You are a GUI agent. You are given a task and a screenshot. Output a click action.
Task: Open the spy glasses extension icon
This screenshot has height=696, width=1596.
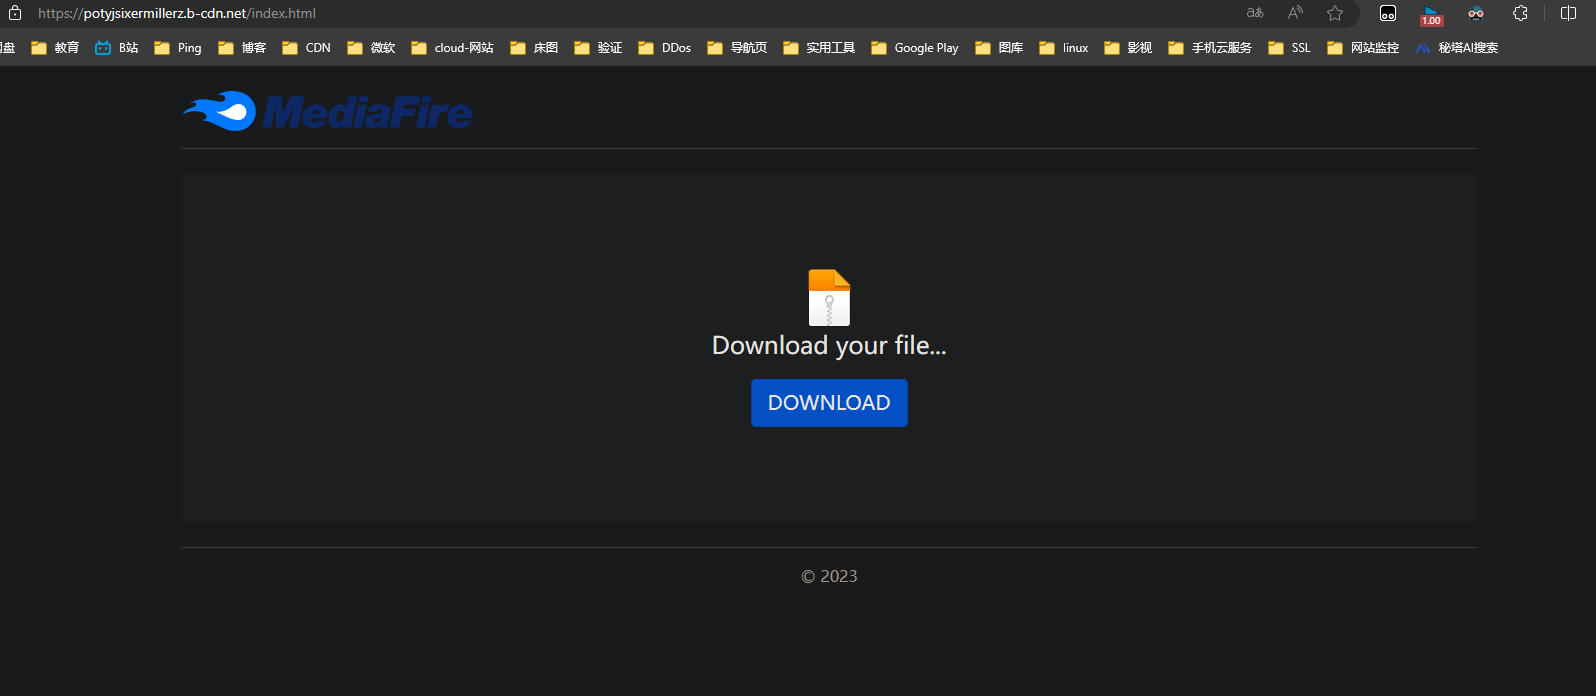[x=1476, y=13]
